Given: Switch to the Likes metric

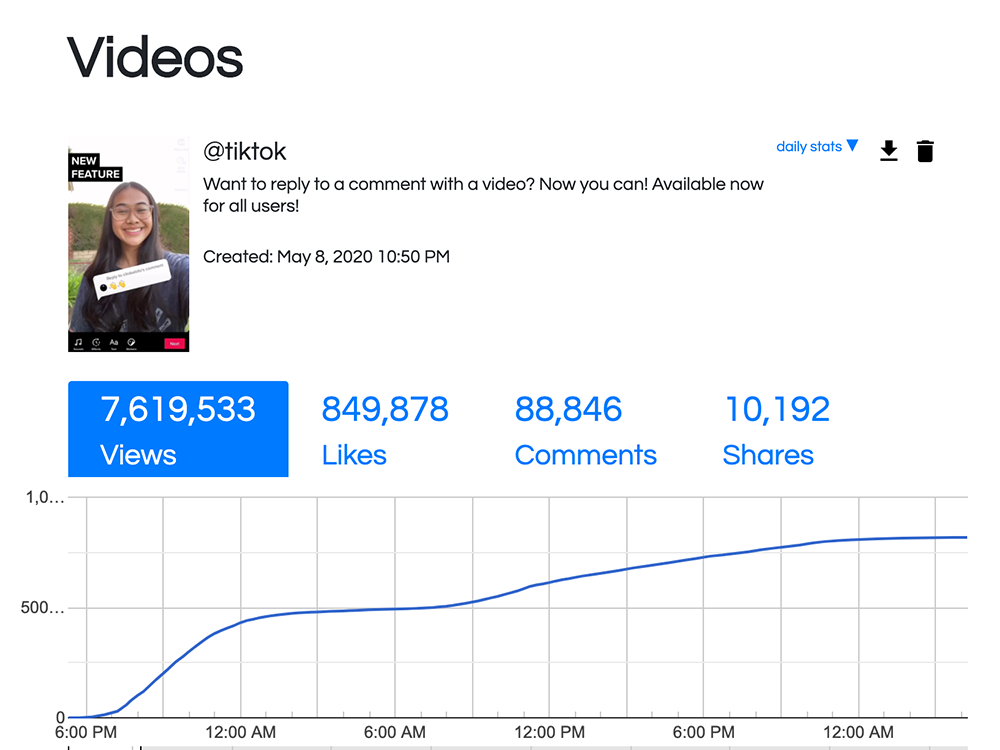Looking at the screenshot, I should 385,430.
